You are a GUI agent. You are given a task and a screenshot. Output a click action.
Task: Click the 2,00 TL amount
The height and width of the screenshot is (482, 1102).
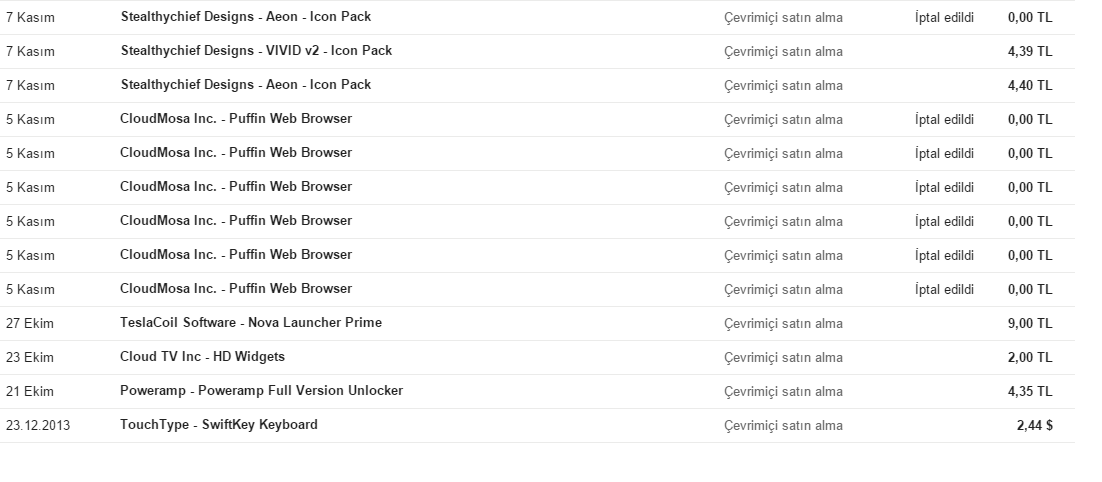[x=1030, y=357]
